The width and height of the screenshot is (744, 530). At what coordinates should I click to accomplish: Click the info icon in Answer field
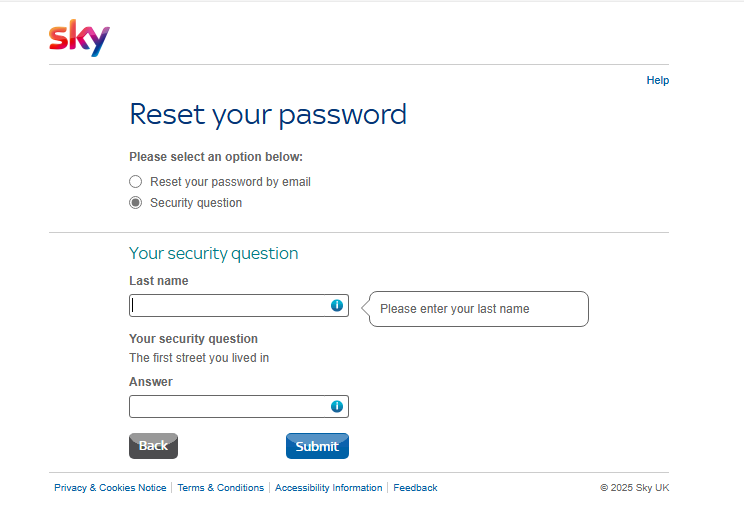[x=337, y=406]
